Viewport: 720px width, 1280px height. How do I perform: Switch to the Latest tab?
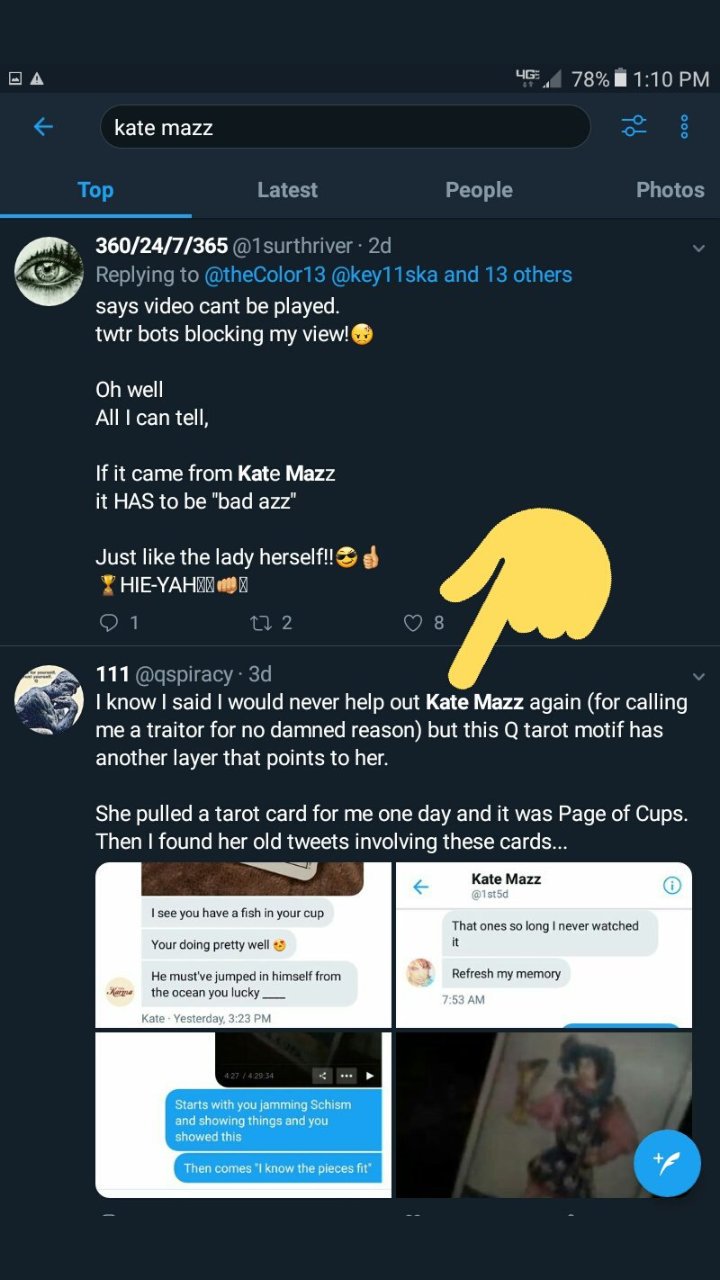click(287, 190)
